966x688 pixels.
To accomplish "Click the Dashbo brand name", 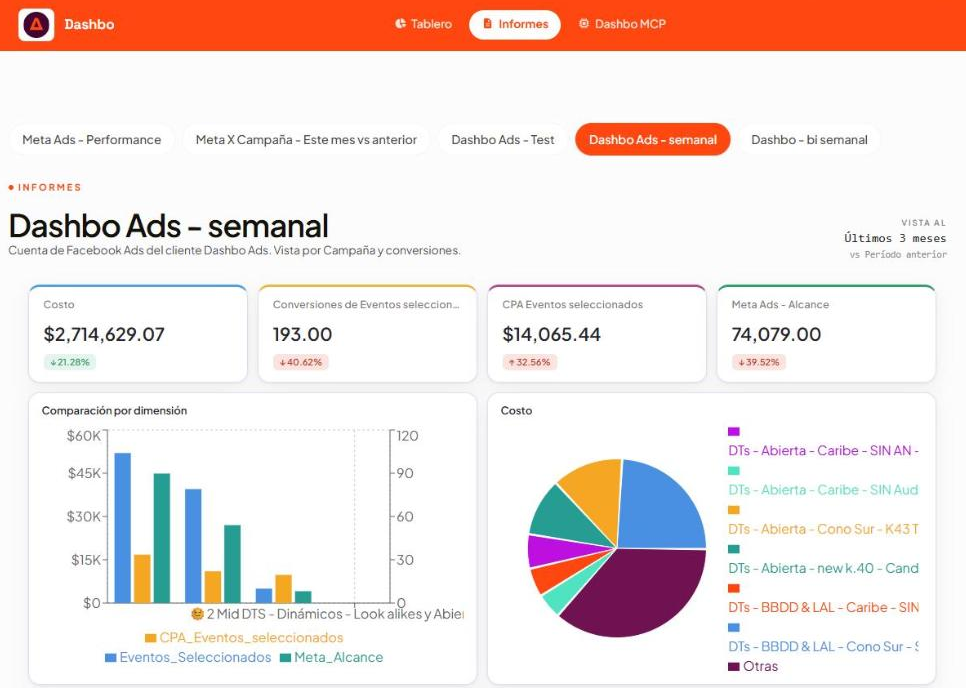I will coord(89,25).
